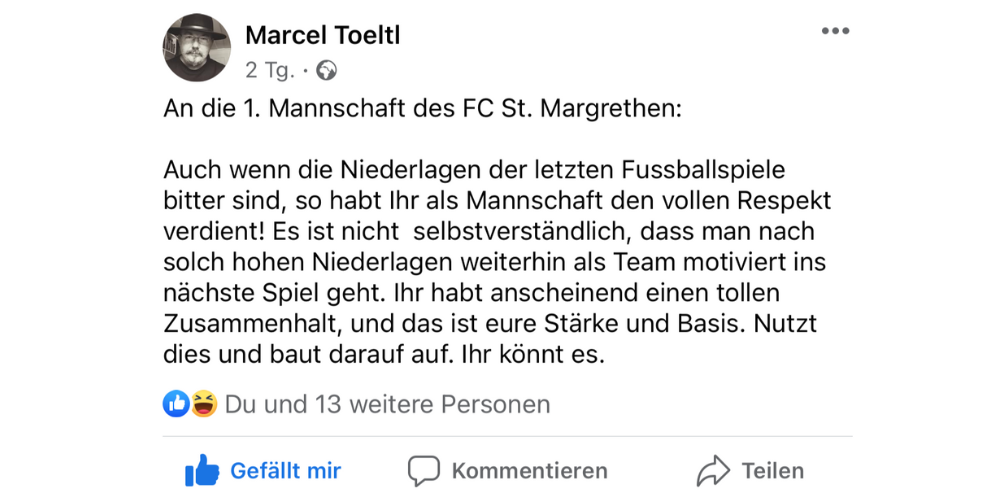1000x500 pixels.
Task: Click the globe public audience icon
Action: [x=326, y=71]
